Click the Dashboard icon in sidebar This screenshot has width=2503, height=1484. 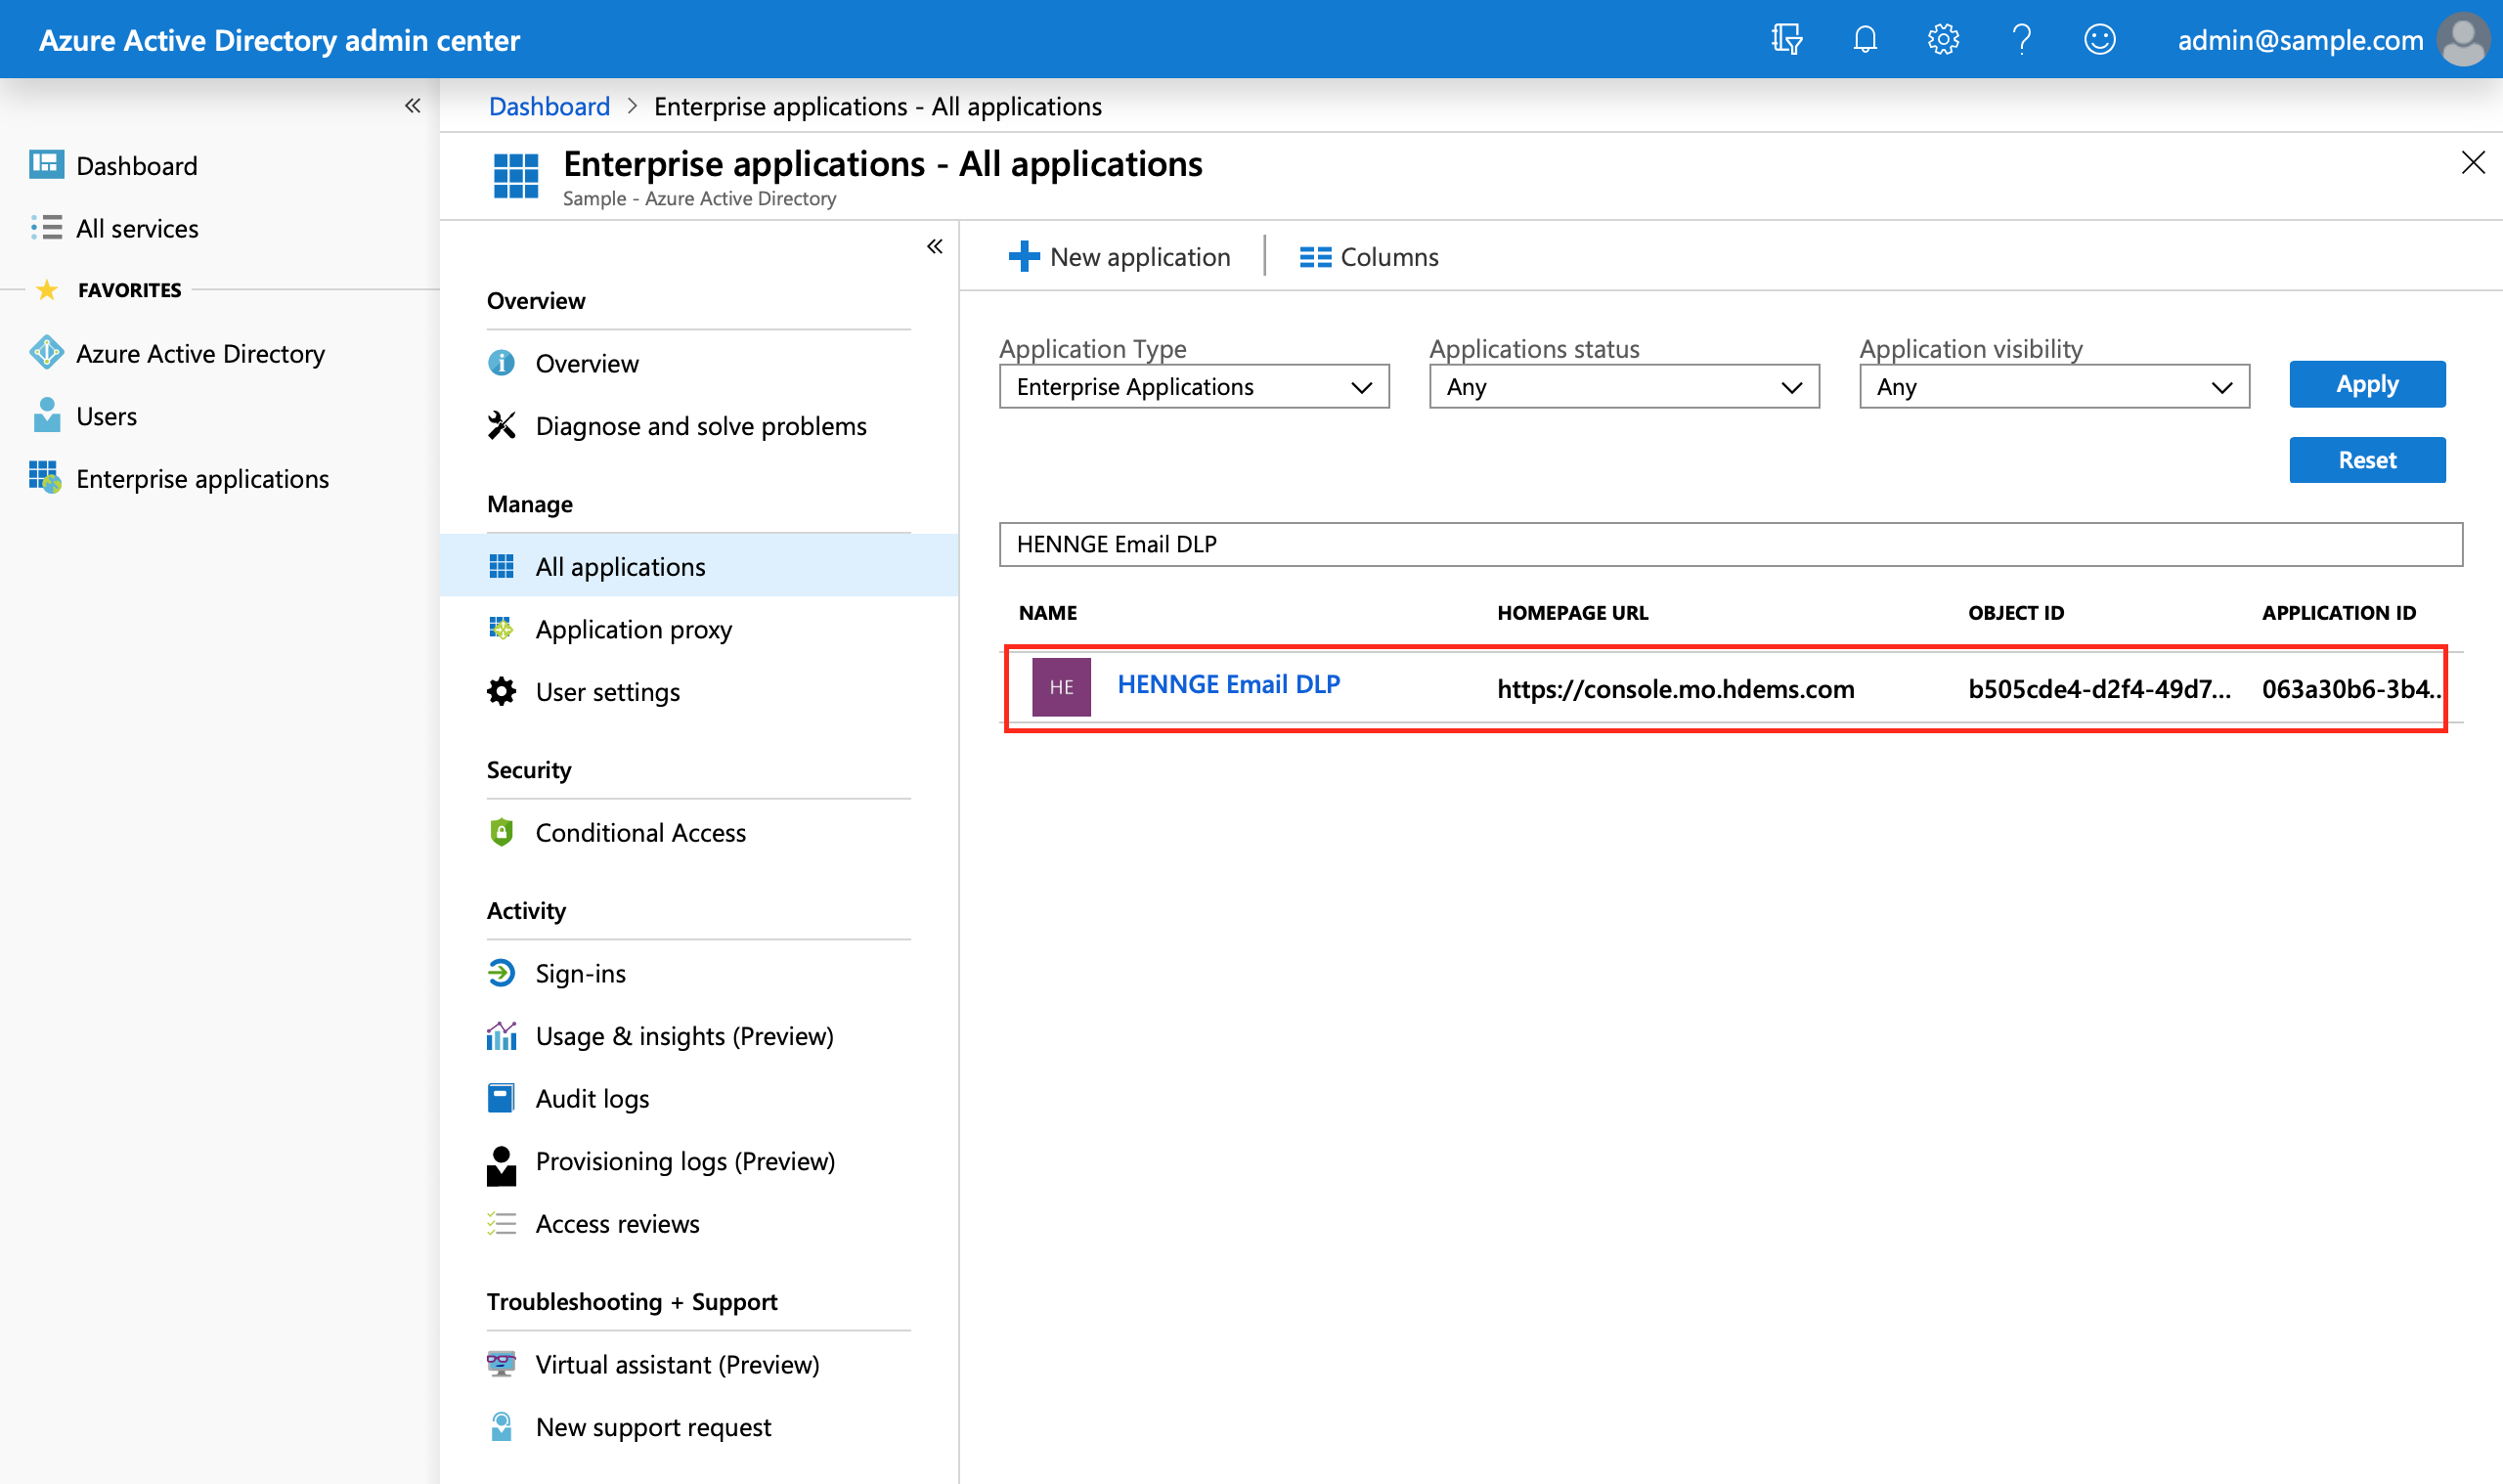pos(46,165)
